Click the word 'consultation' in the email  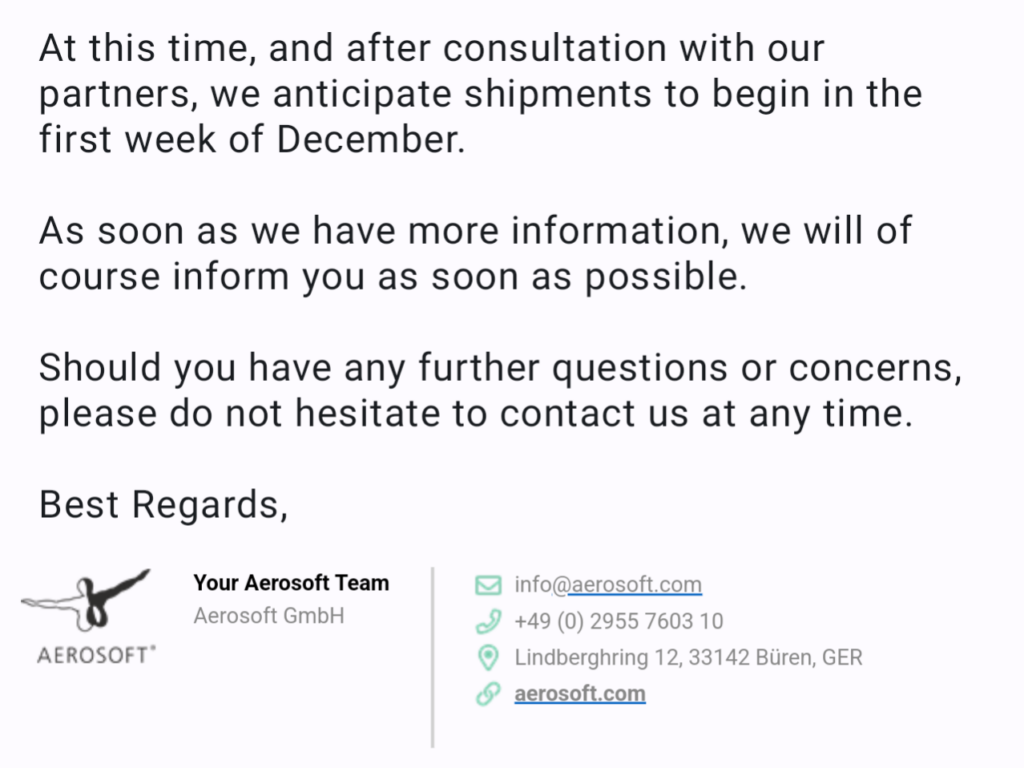click(x=554, y=49)
